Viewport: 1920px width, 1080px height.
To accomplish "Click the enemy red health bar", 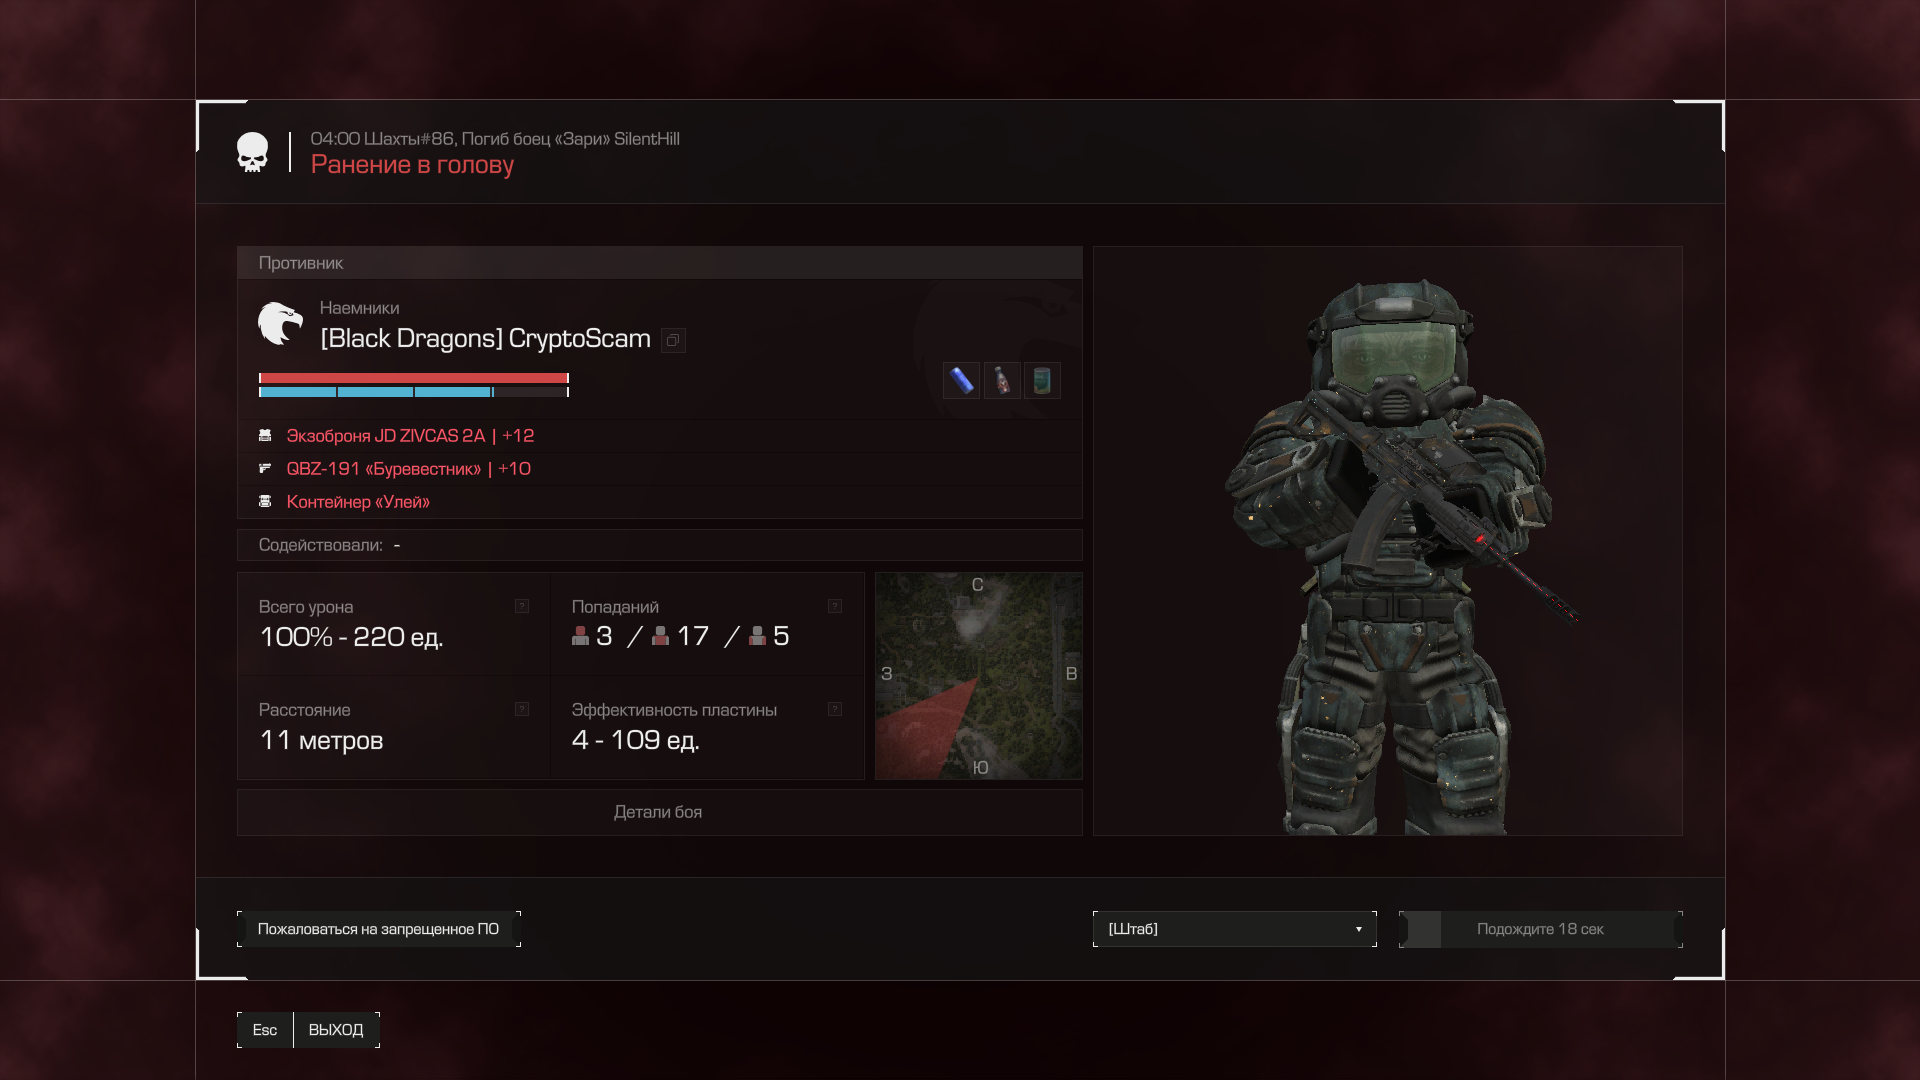I will (414, 378).
